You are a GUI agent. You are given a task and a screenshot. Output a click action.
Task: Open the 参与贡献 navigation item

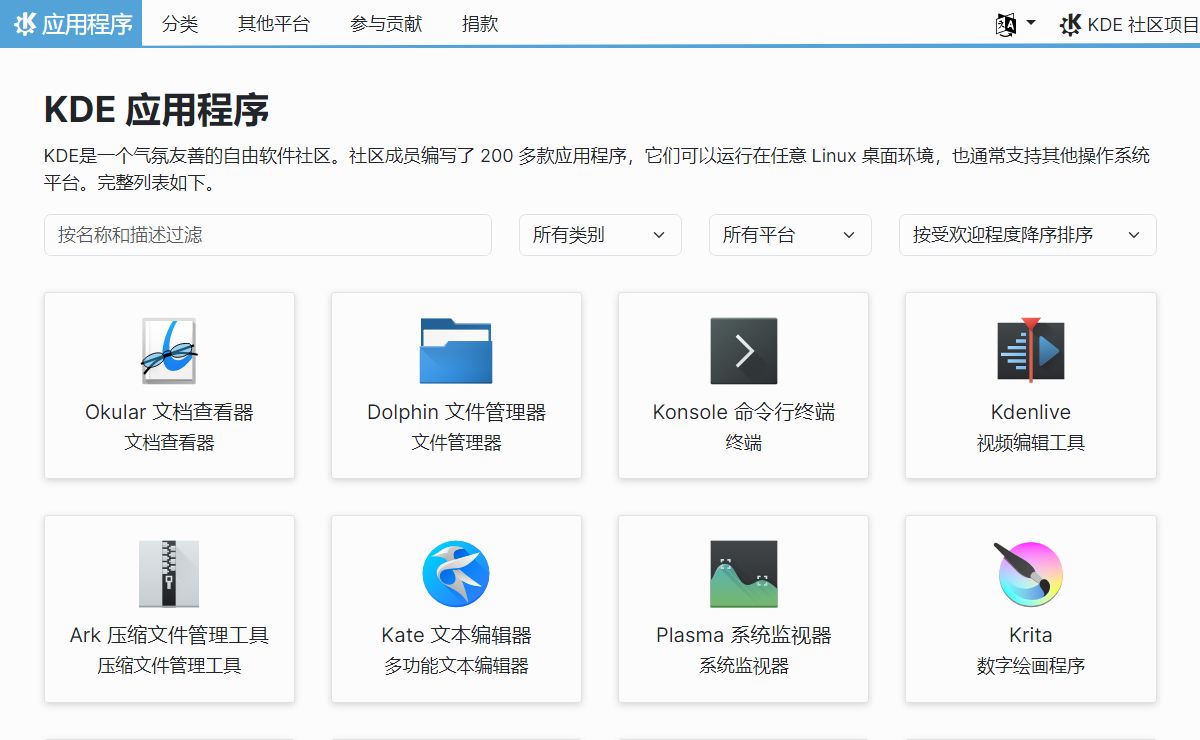[x=386, y=24]
